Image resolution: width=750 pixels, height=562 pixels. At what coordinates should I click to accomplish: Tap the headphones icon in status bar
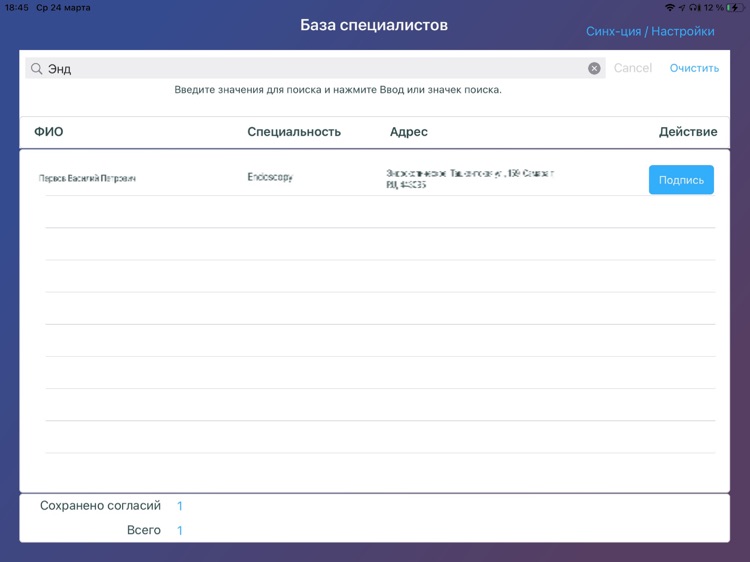[695, 8]
